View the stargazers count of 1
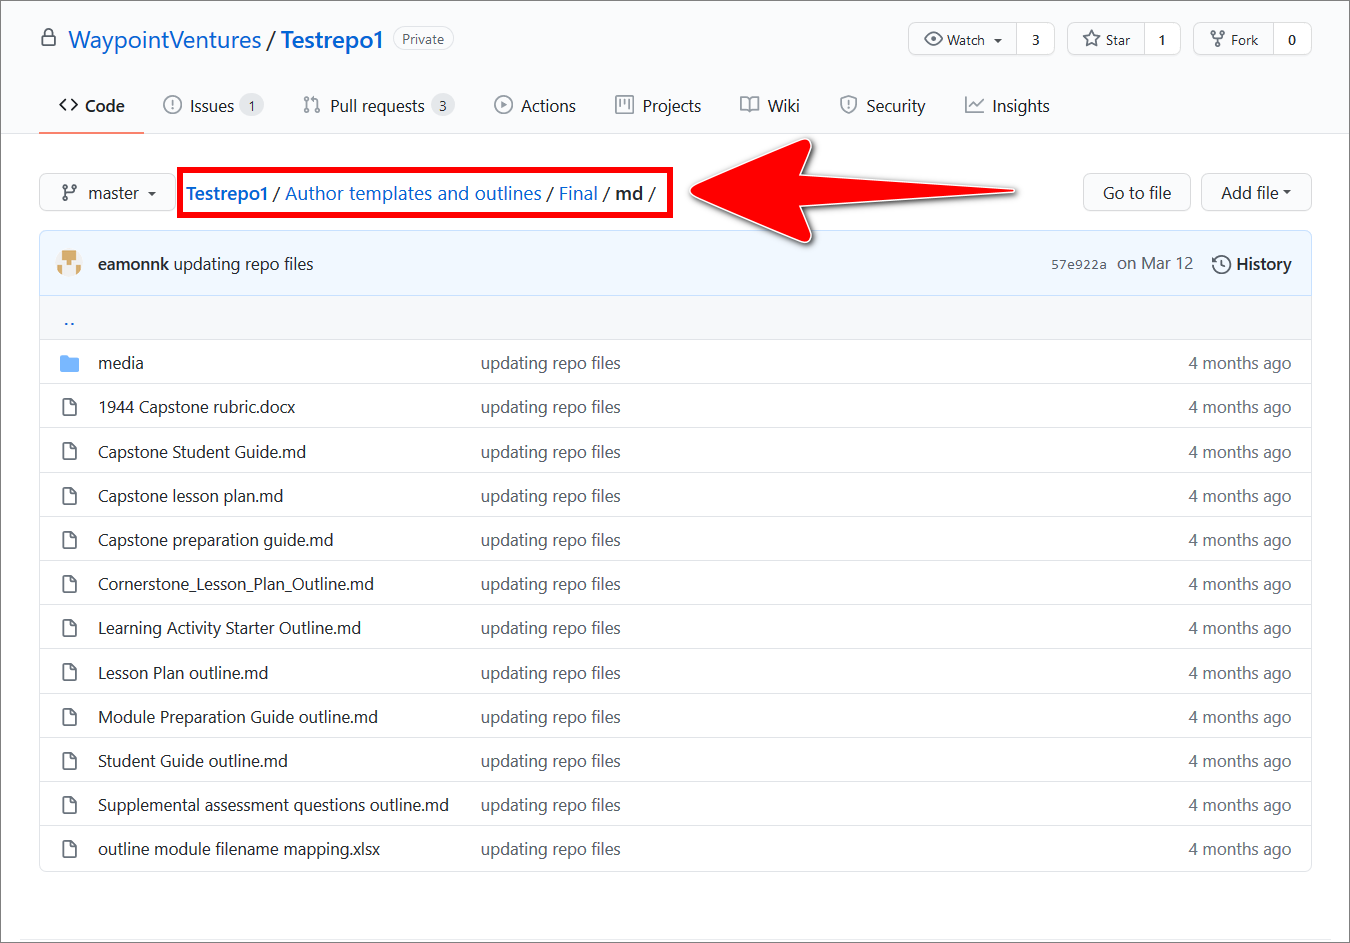Image resolution: width=1350 pixels, height=943 pixels. [x=1162, y=39]
